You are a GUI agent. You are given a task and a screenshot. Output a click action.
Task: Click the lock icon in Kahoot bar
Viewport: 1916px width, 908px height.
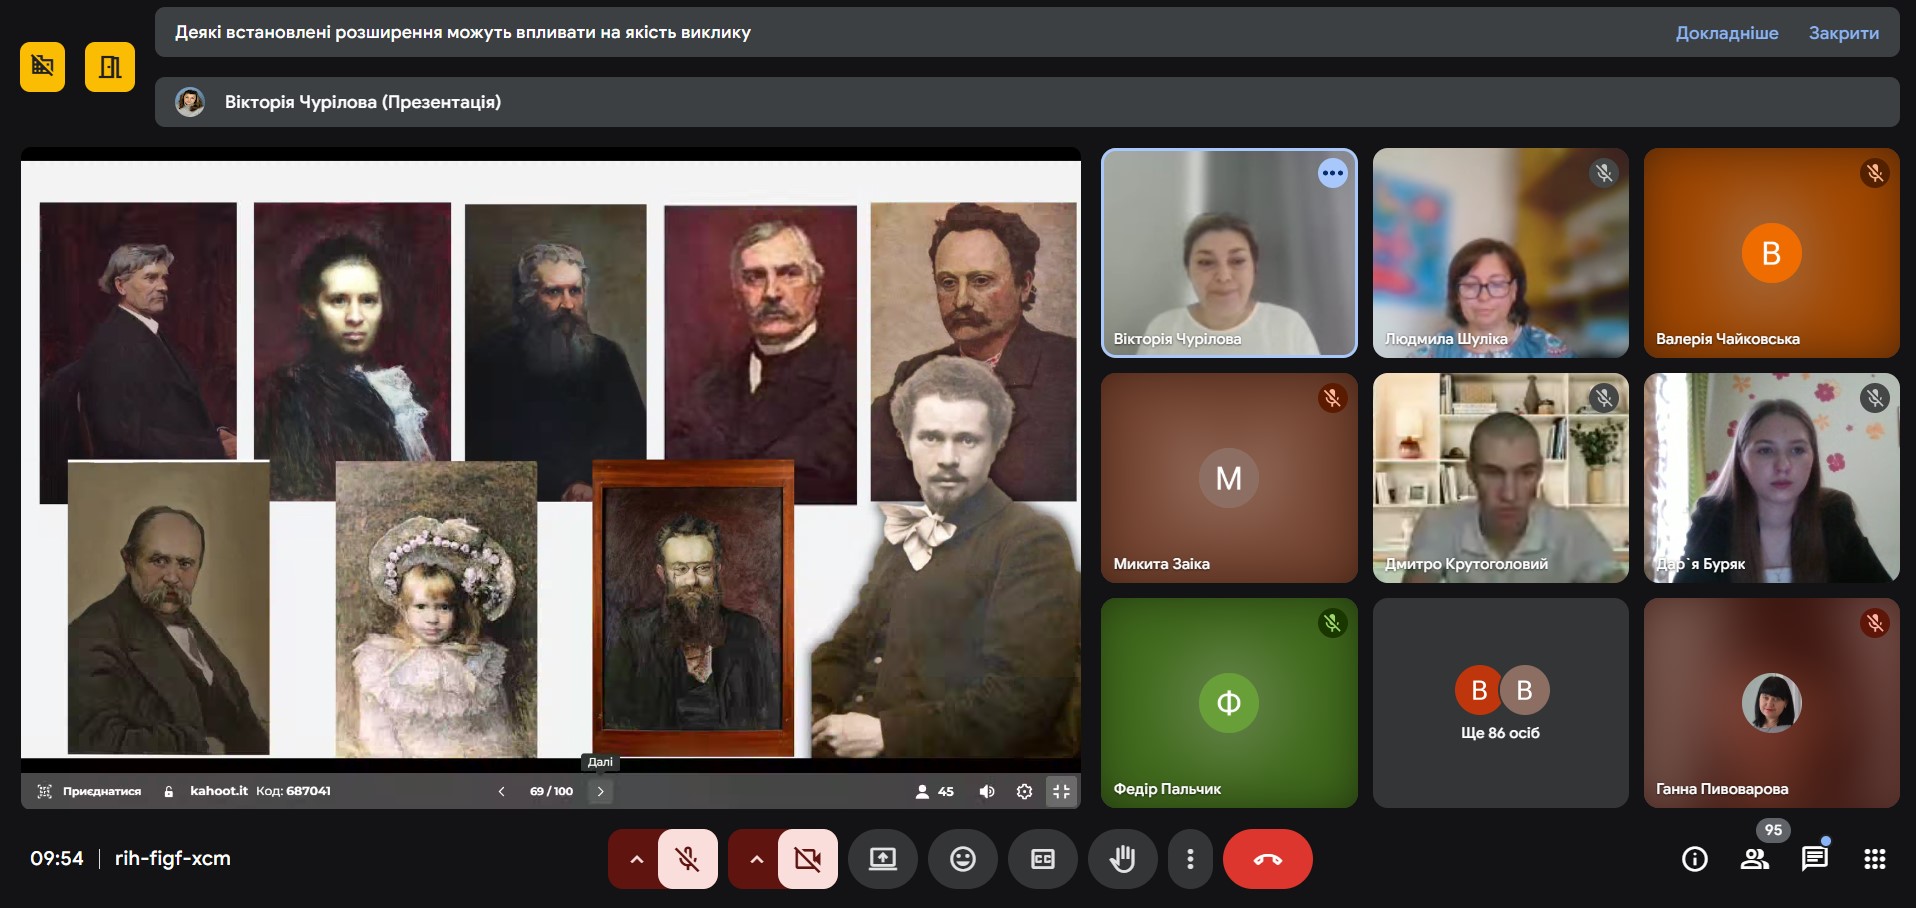[169, 791]
